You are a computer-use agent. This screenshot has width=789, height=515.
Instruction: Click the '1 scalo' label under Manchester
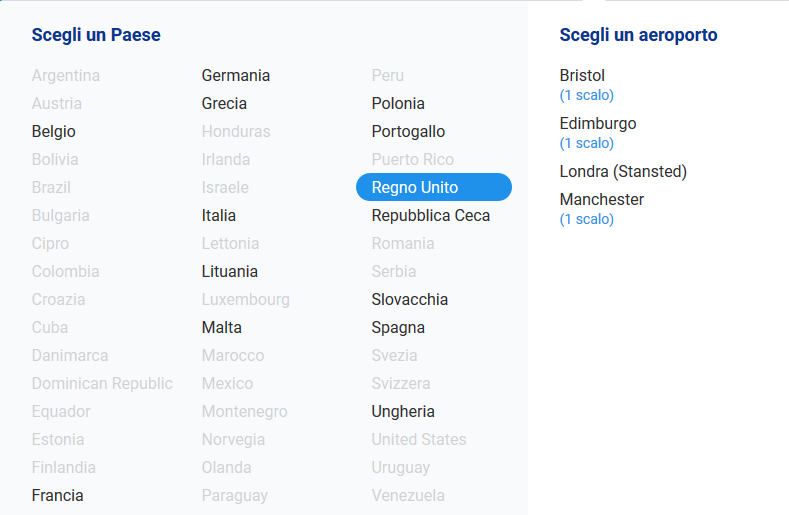coord(587,220)
